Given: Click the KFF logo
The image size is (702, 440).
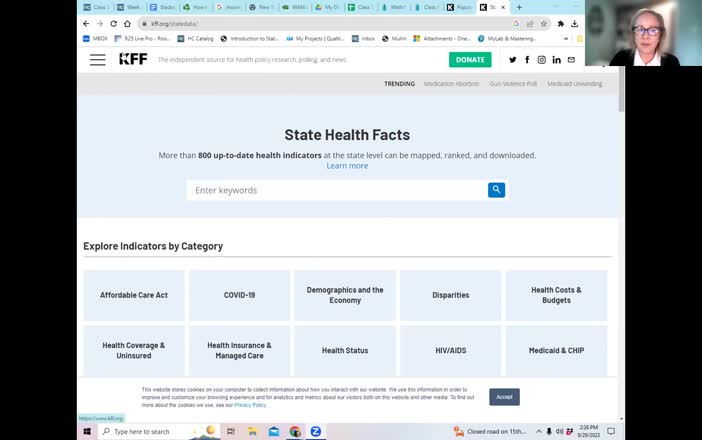Looking at the screenshot, I should (x=133, y=59).
